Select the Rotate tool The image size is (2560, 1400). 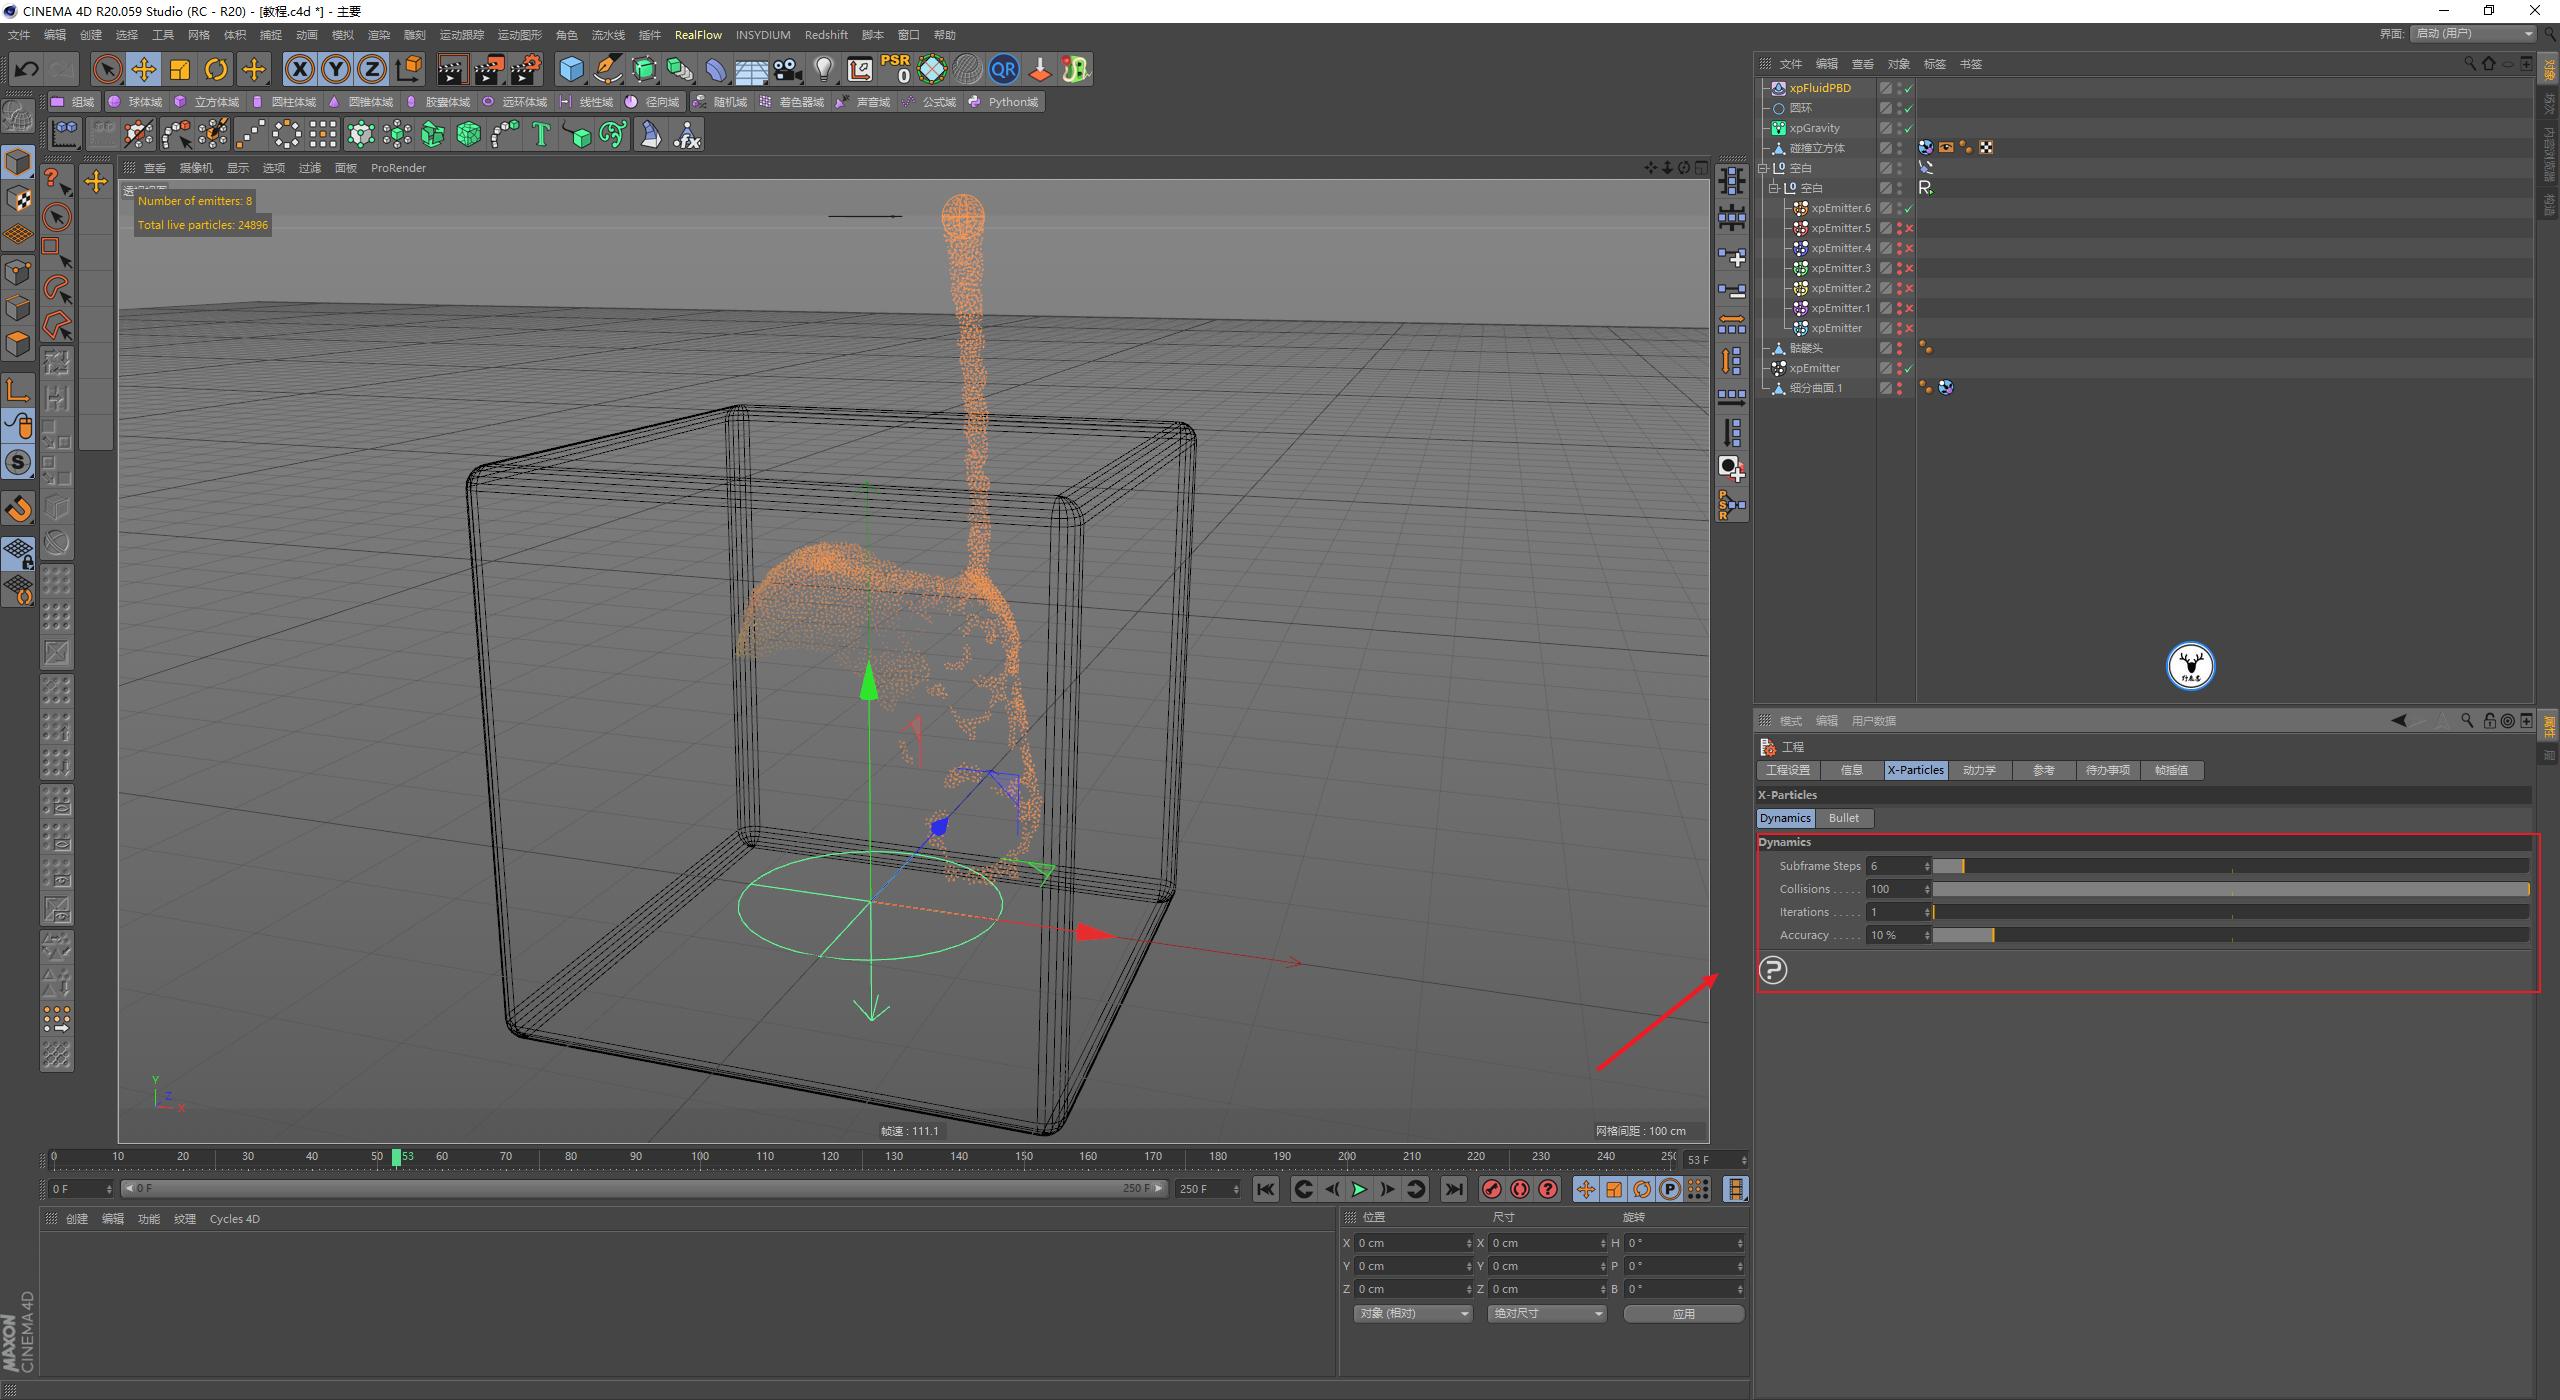216,69
